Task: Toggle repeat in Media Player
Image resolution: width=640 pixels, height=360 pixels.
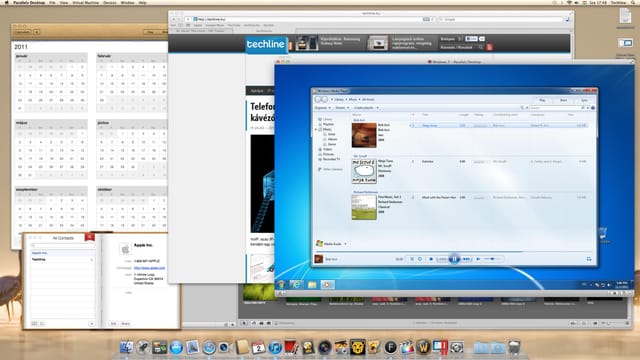Action: click(x=420, y=259)
